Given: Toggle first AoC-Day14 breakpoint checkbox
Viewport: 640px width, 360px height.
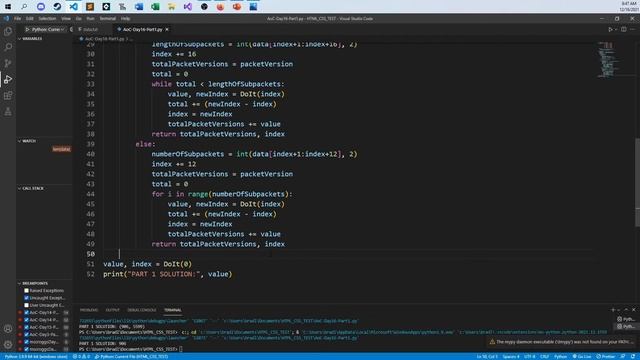Looking at the screenshot, I should coord(27,313).
